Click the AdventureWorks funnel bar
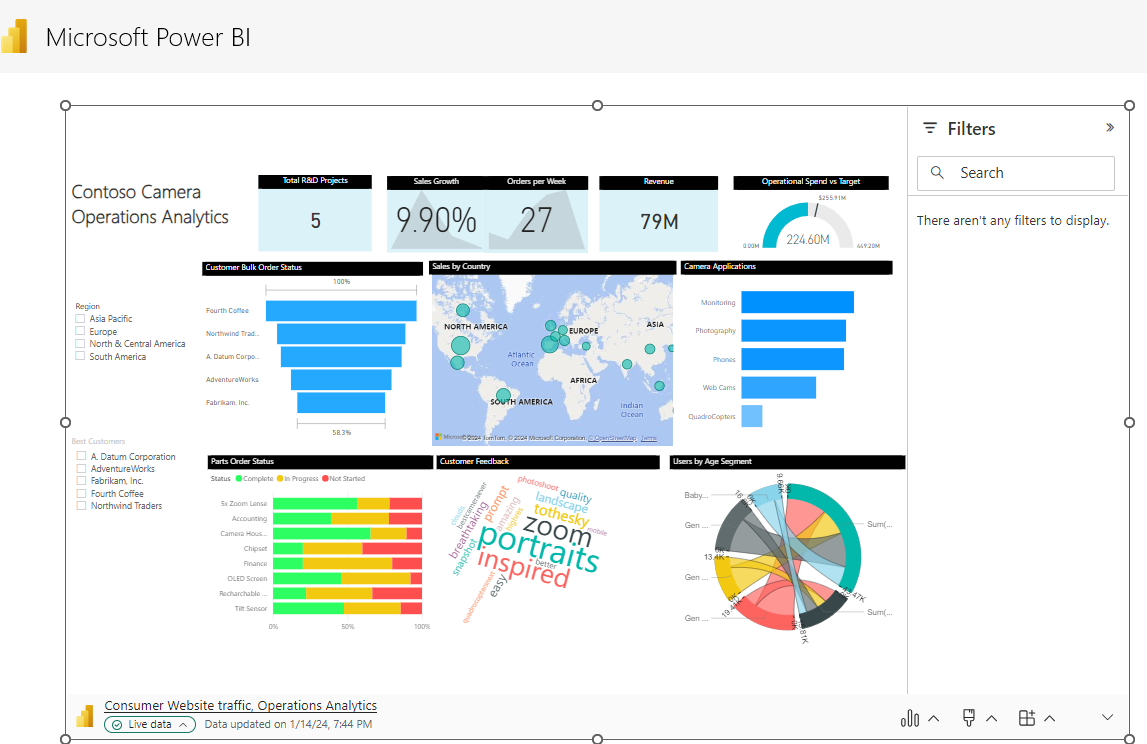The image size is (1147, 744). tap(341, 380)
